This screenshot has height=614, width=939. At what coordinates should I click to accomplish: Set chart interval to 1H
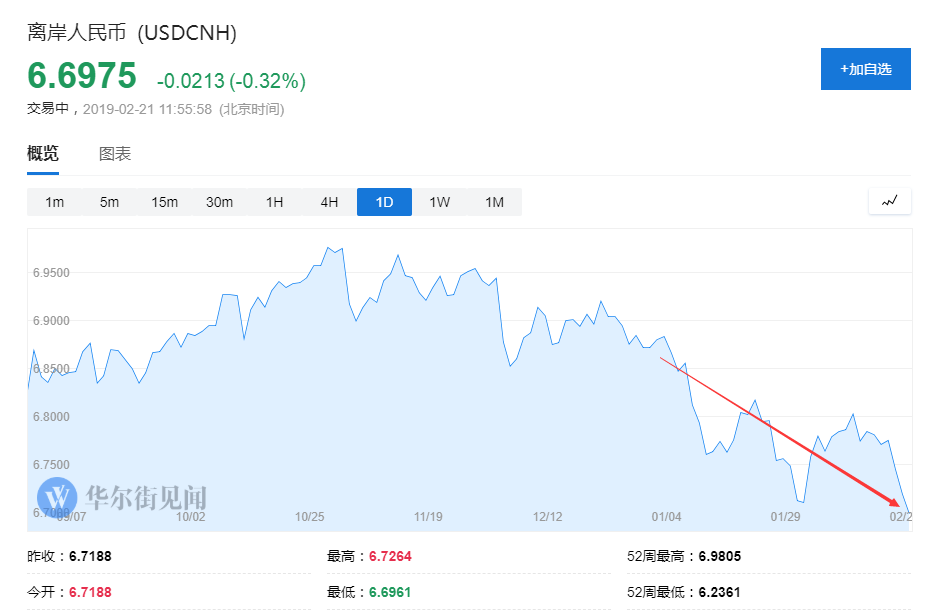point(274,202)
